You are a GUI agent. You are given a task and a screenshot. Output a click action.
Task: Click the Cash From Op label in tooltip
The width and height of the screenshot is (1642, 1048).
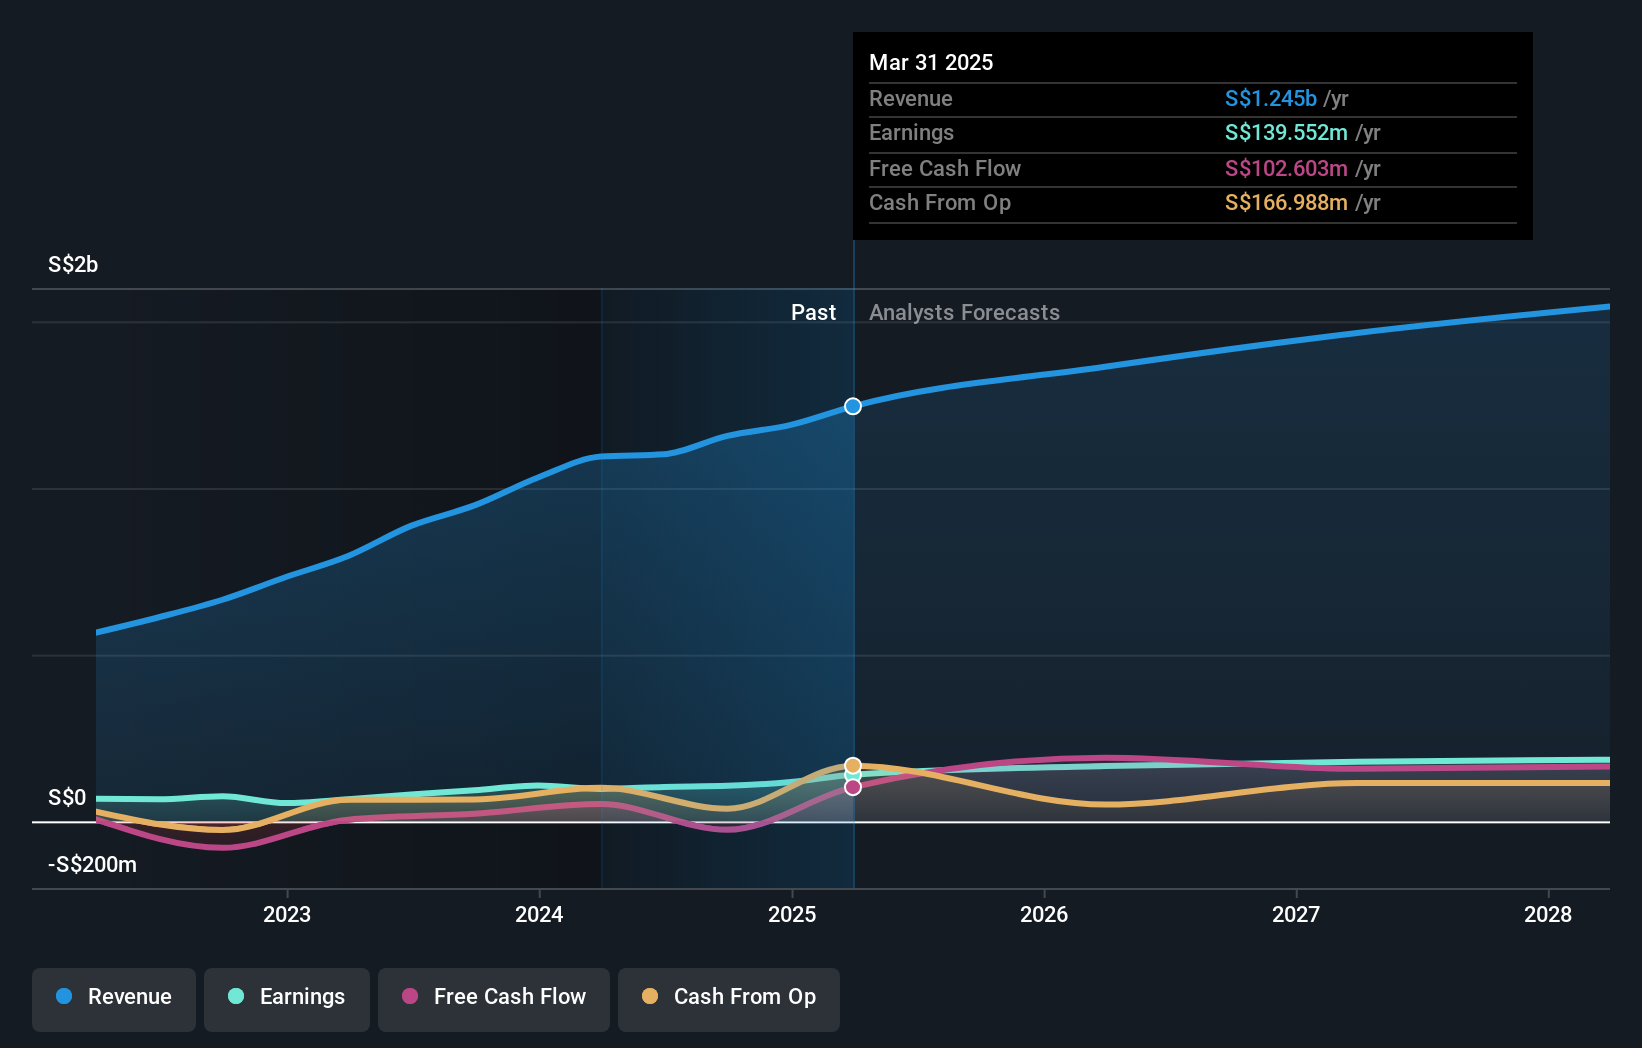click(940, 202)
